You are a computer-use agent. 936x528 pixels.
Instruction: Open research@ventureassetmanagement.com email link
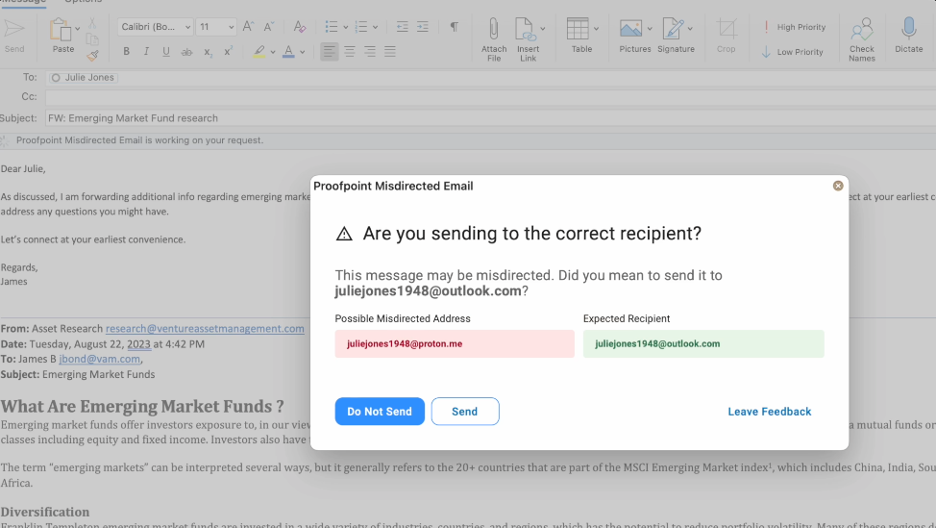205,329
